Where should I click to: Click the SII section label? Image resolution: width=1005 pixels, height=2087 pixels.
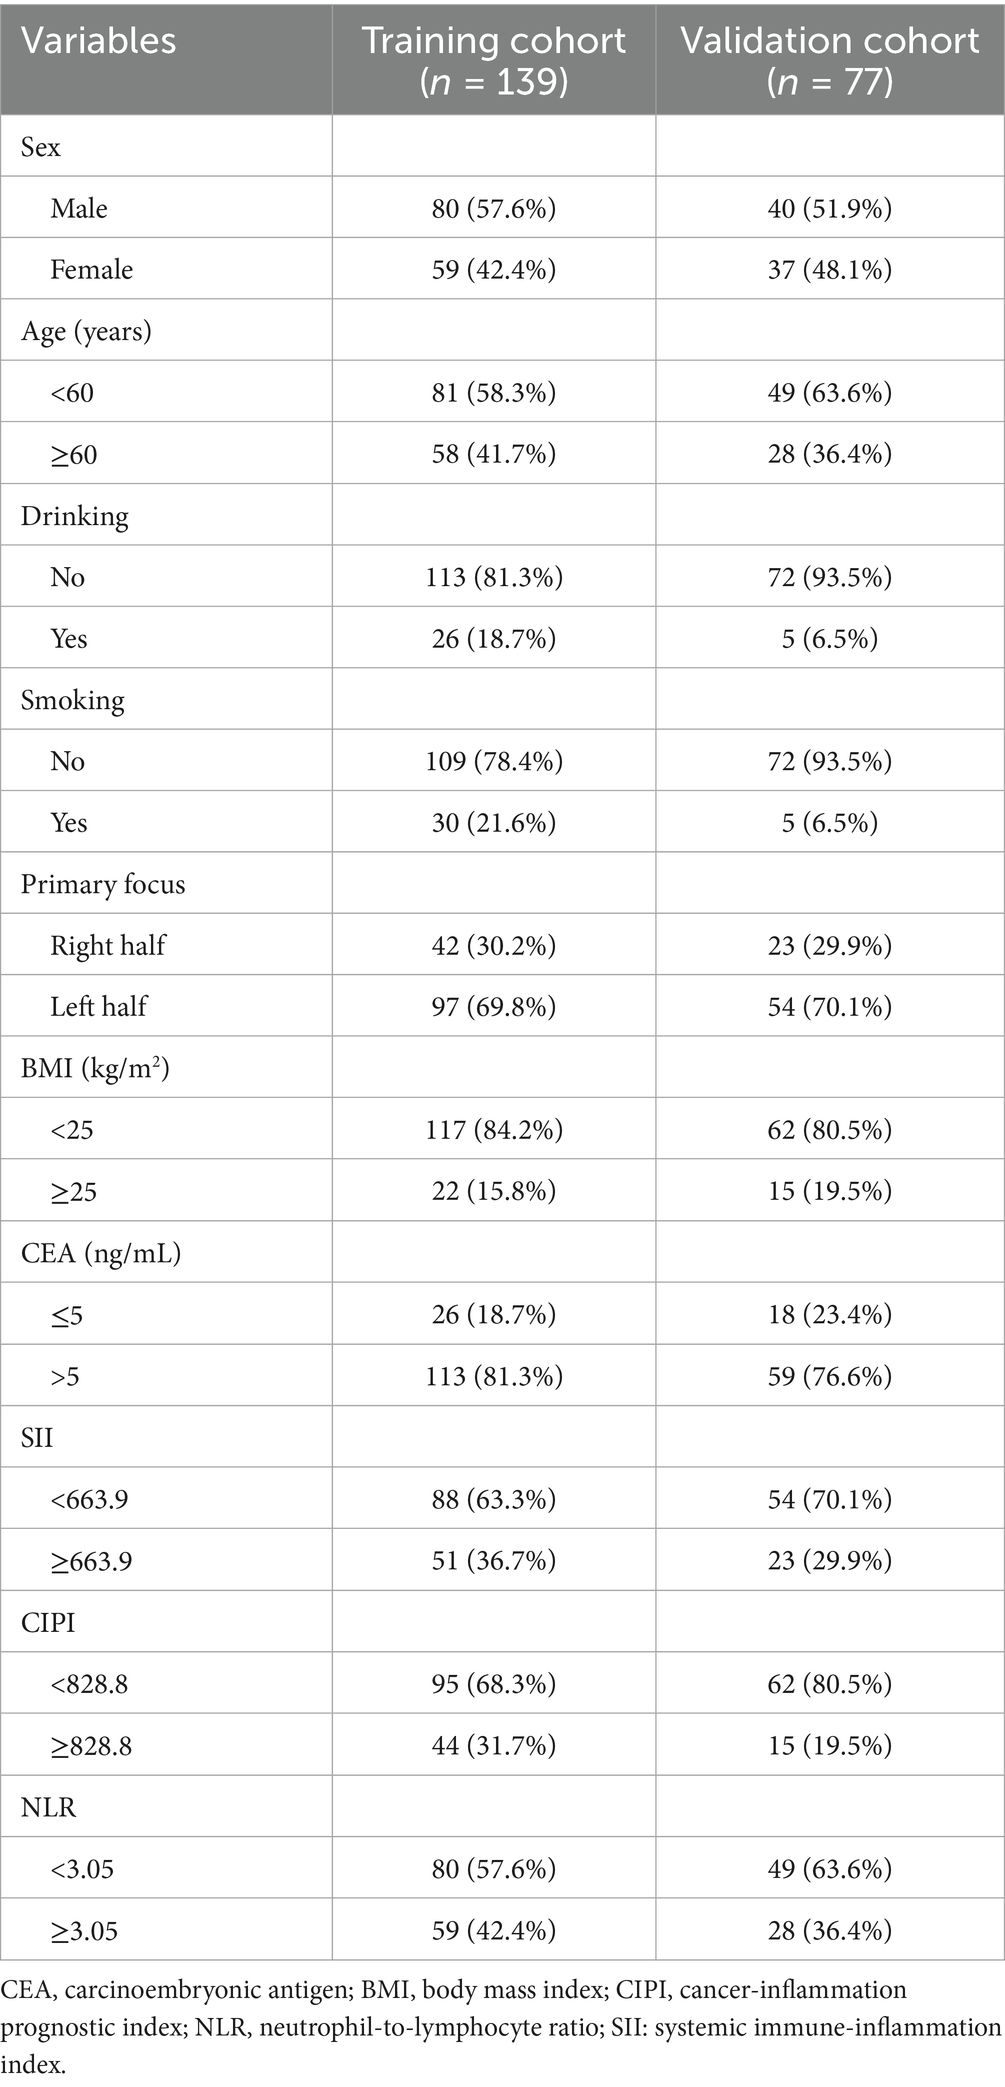(37, 1437)
